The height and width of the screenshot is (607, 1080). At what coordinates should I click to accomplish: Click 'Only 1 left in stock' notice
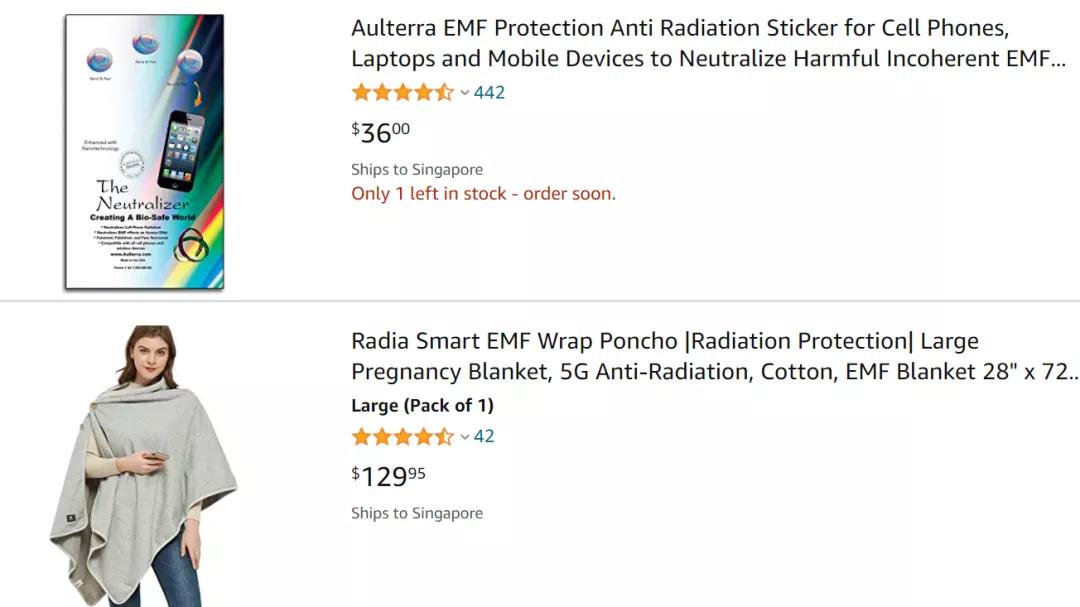[483, 194]
